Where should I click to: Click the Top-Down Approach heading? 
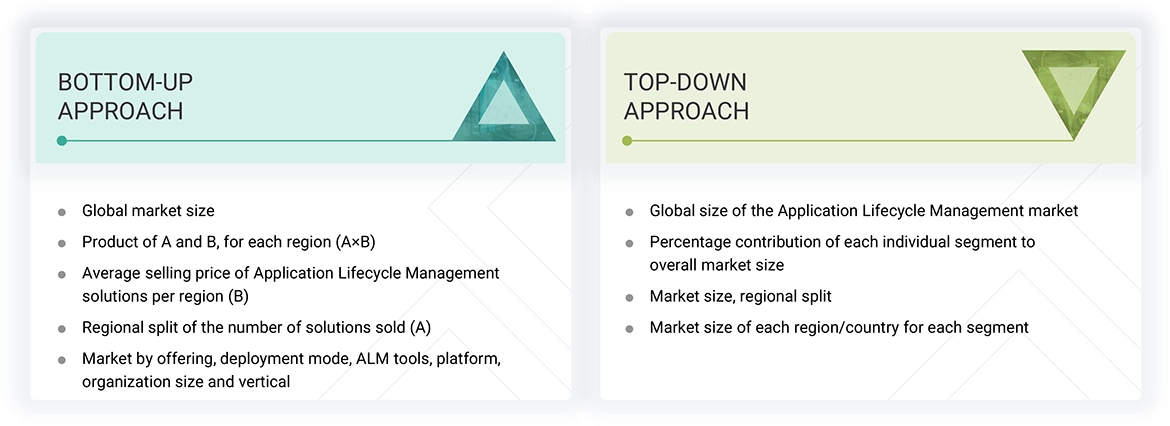pos(686,96)
